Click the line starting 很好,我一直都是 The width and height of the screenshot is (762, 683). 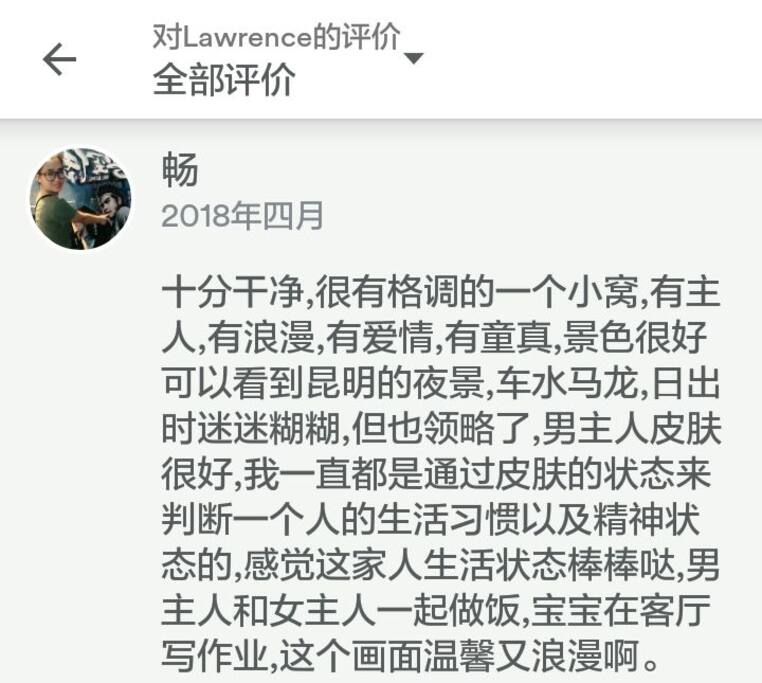pyautogui.click(x=436, y=474)
